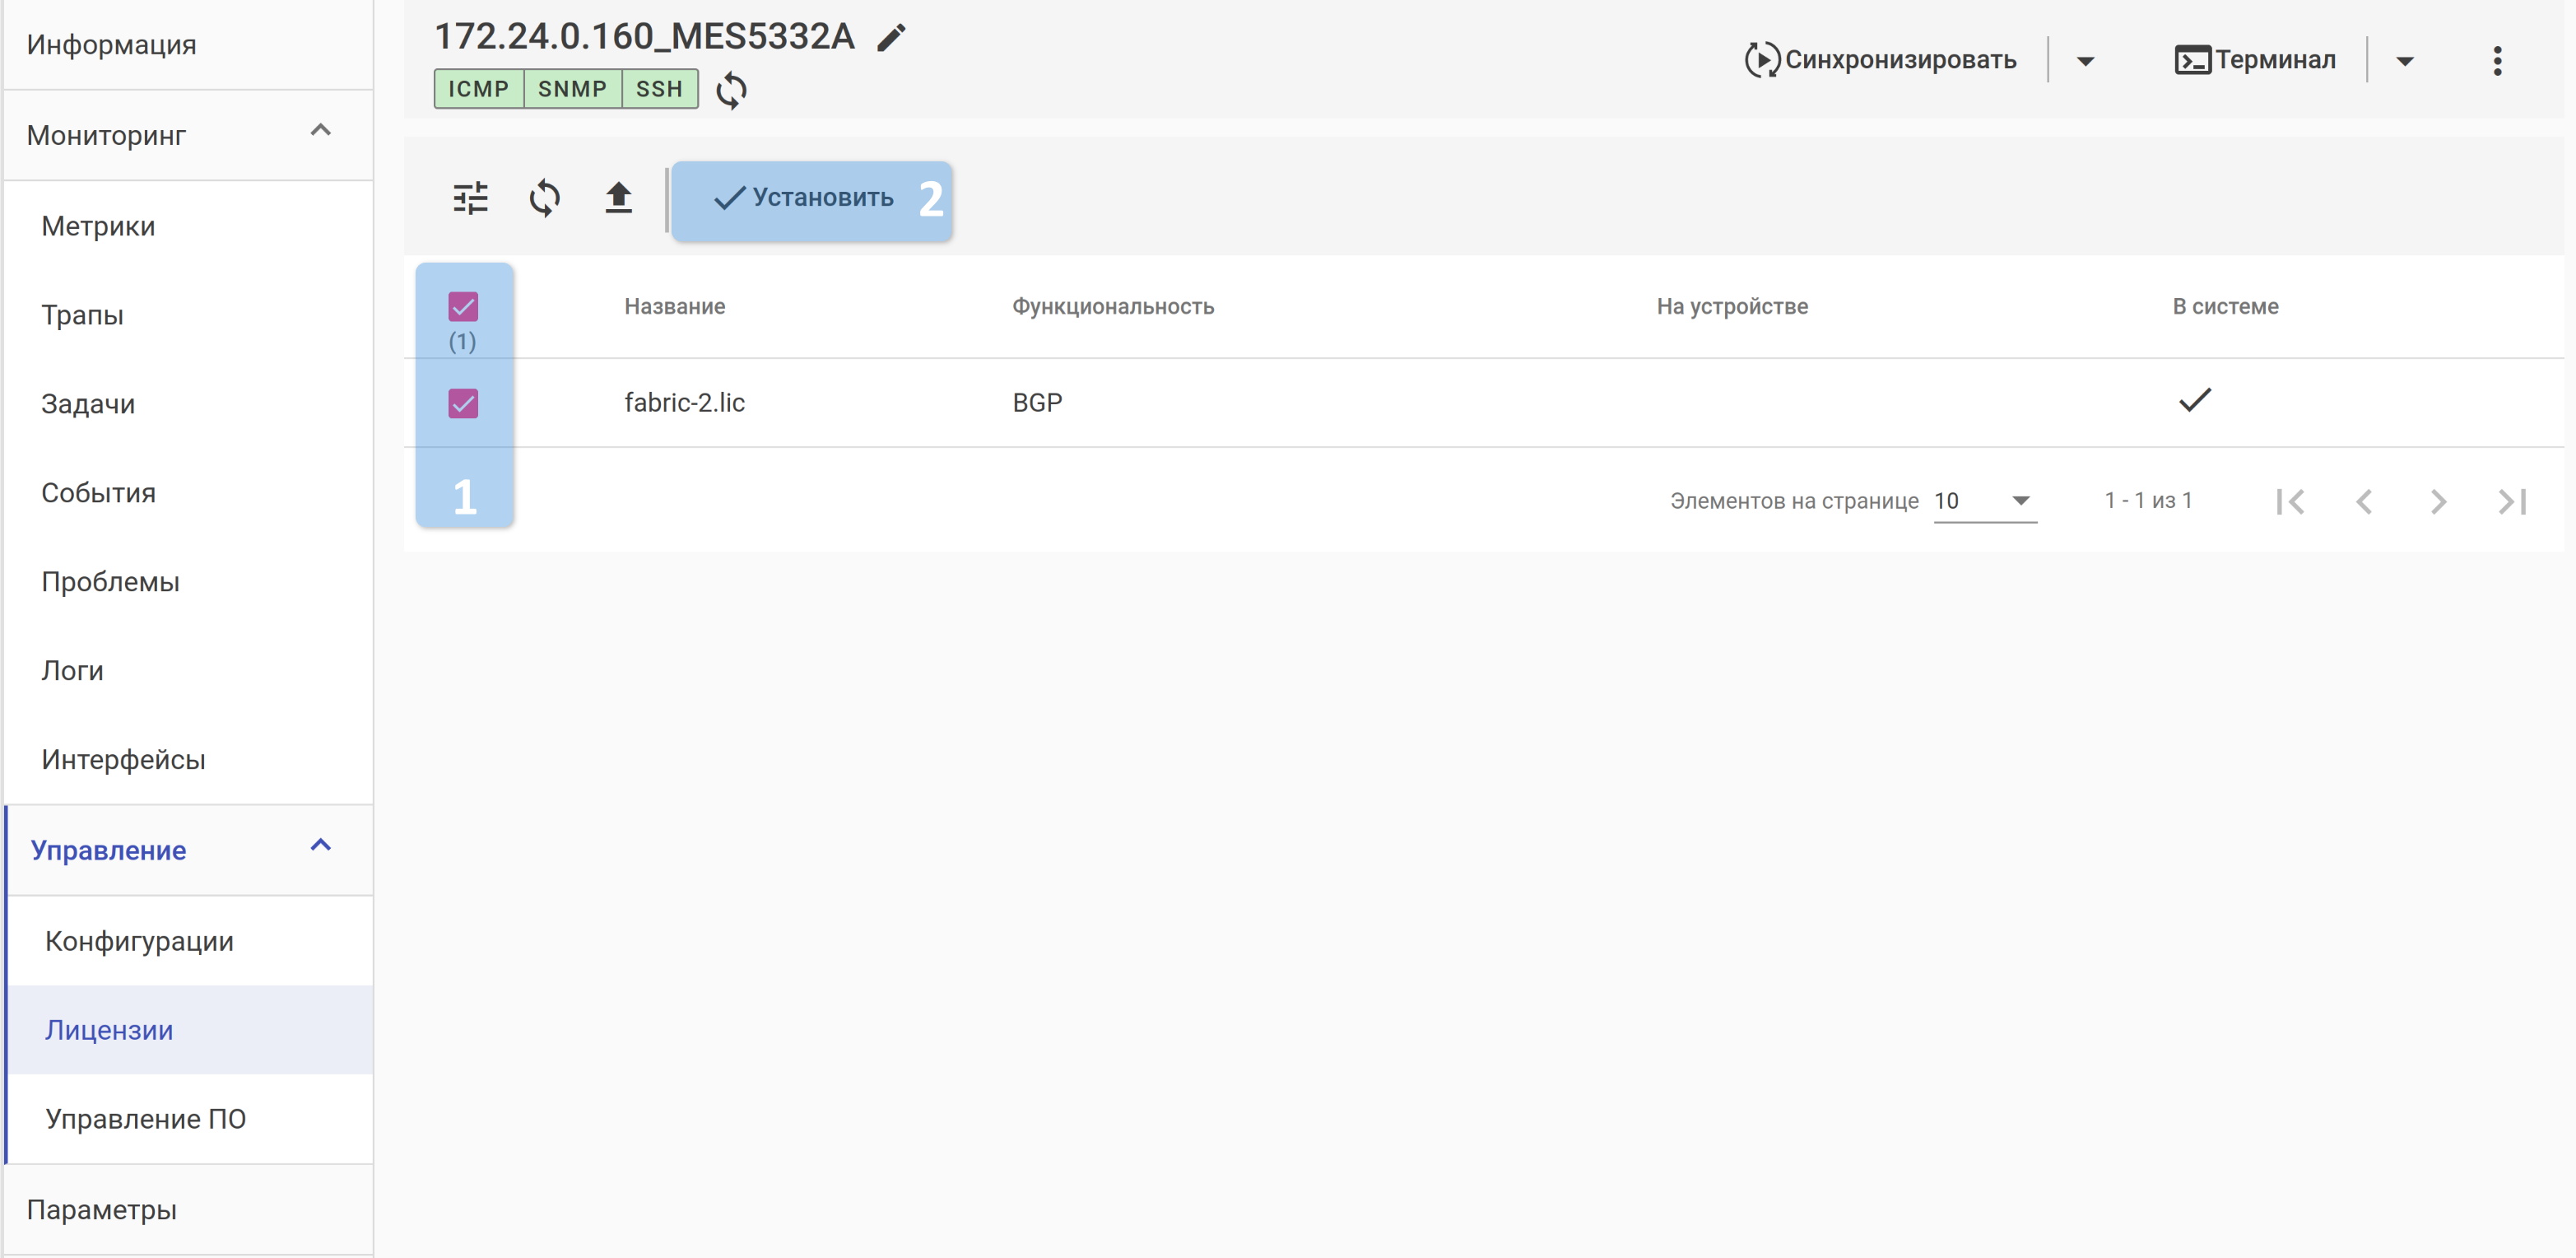Open dropdown arrow next to Синхронизировать

coord(2085,61)
